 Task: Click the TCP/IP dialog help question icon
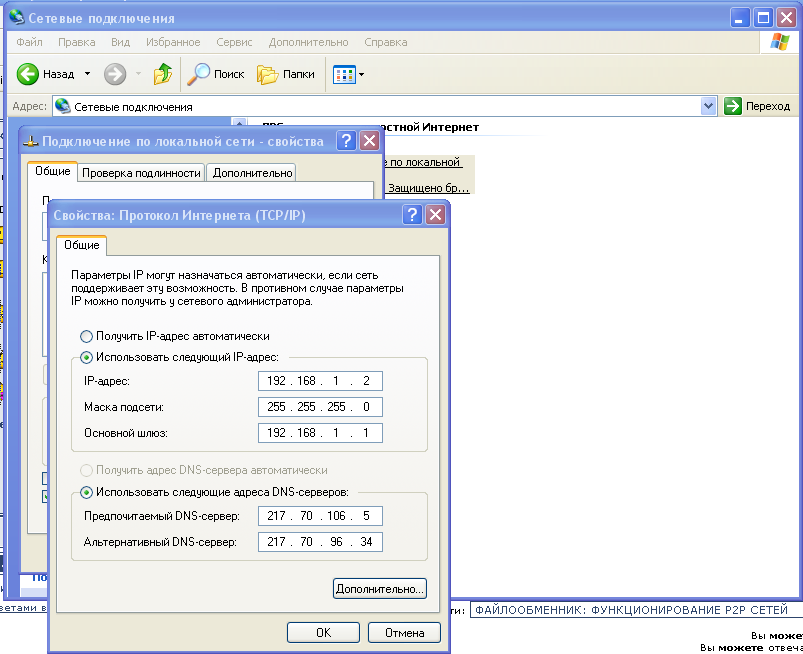[x=411, y=215]
